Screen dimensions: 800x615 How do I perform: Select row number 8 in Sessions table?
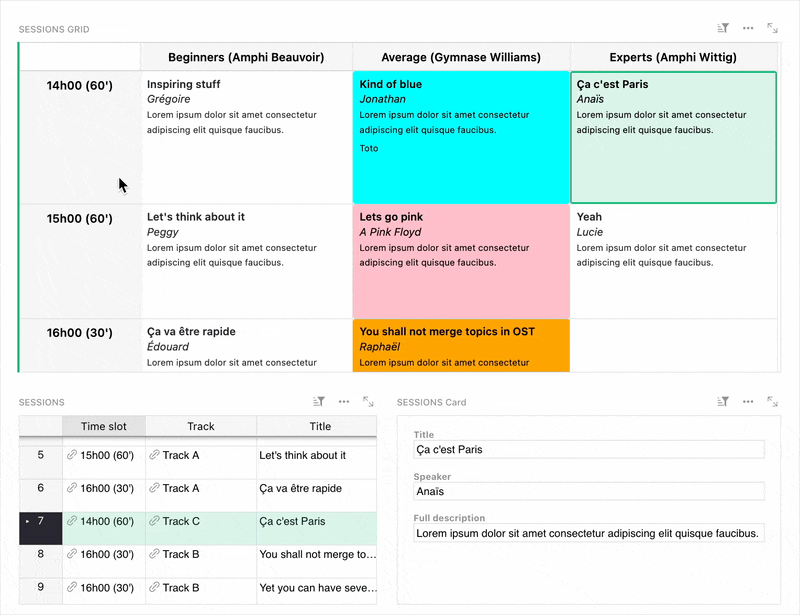[41, 554]
